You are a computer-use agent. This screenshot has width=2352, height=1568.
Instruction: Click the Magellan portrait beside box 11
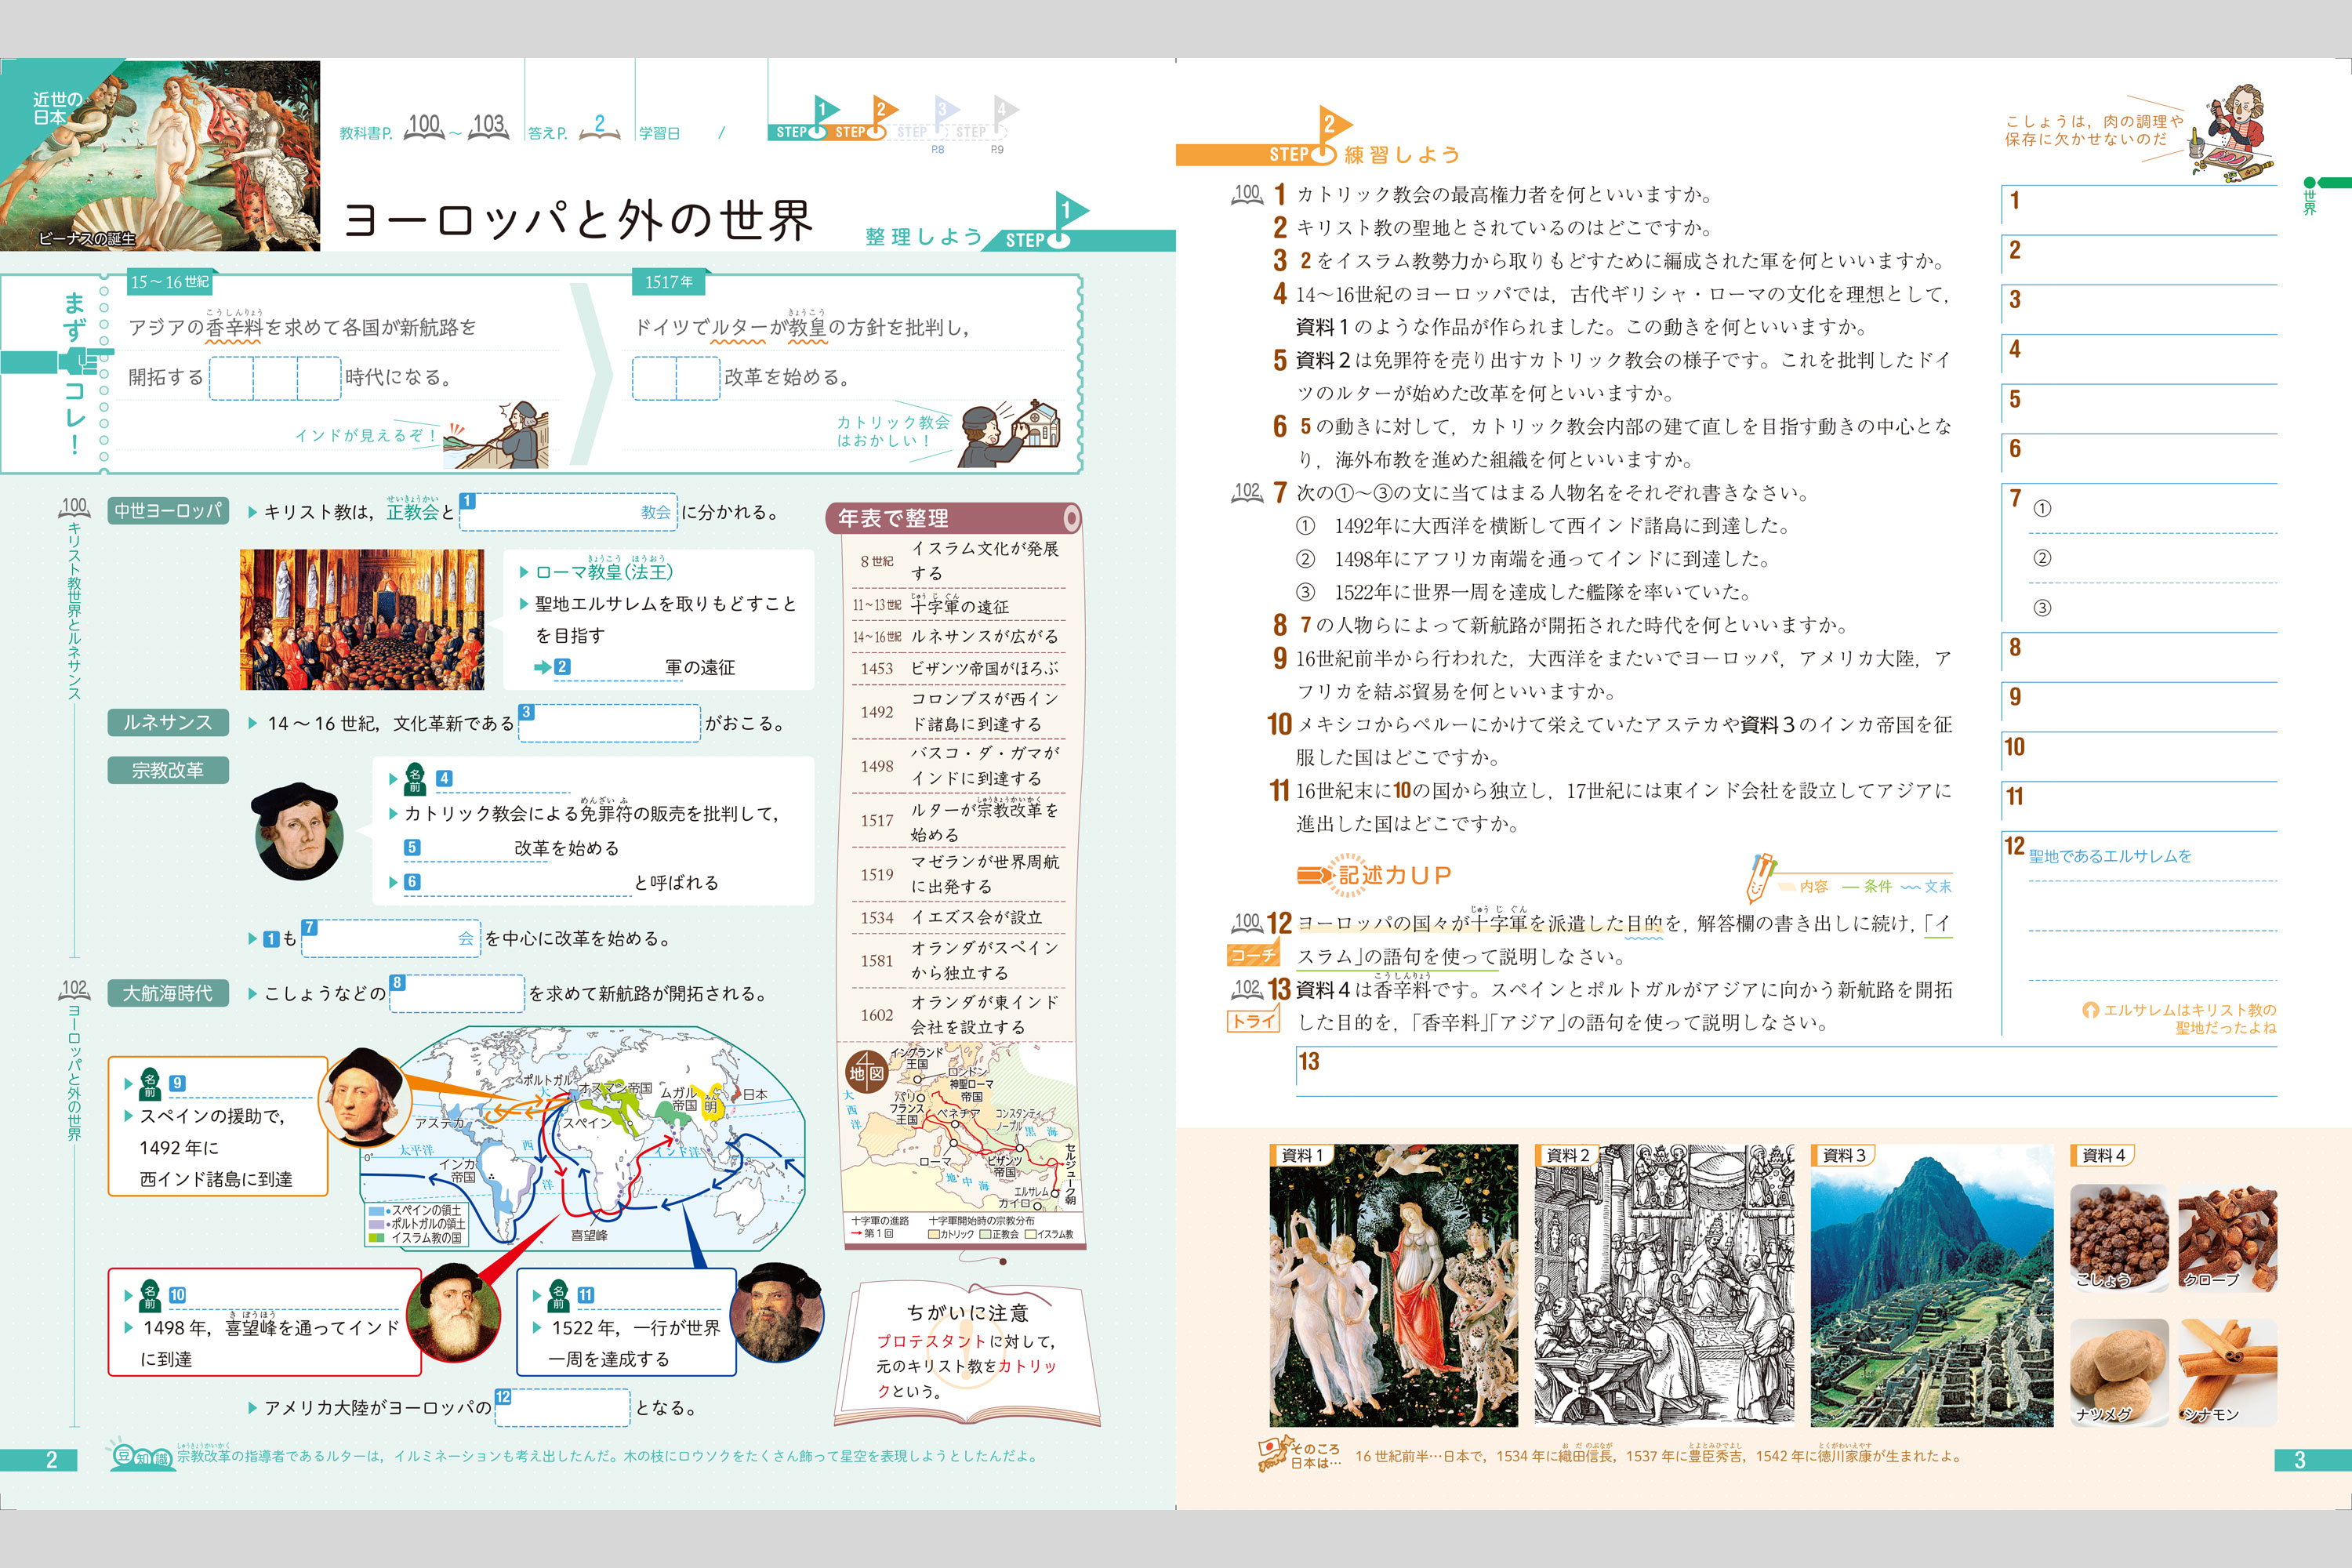(777, 1312)
